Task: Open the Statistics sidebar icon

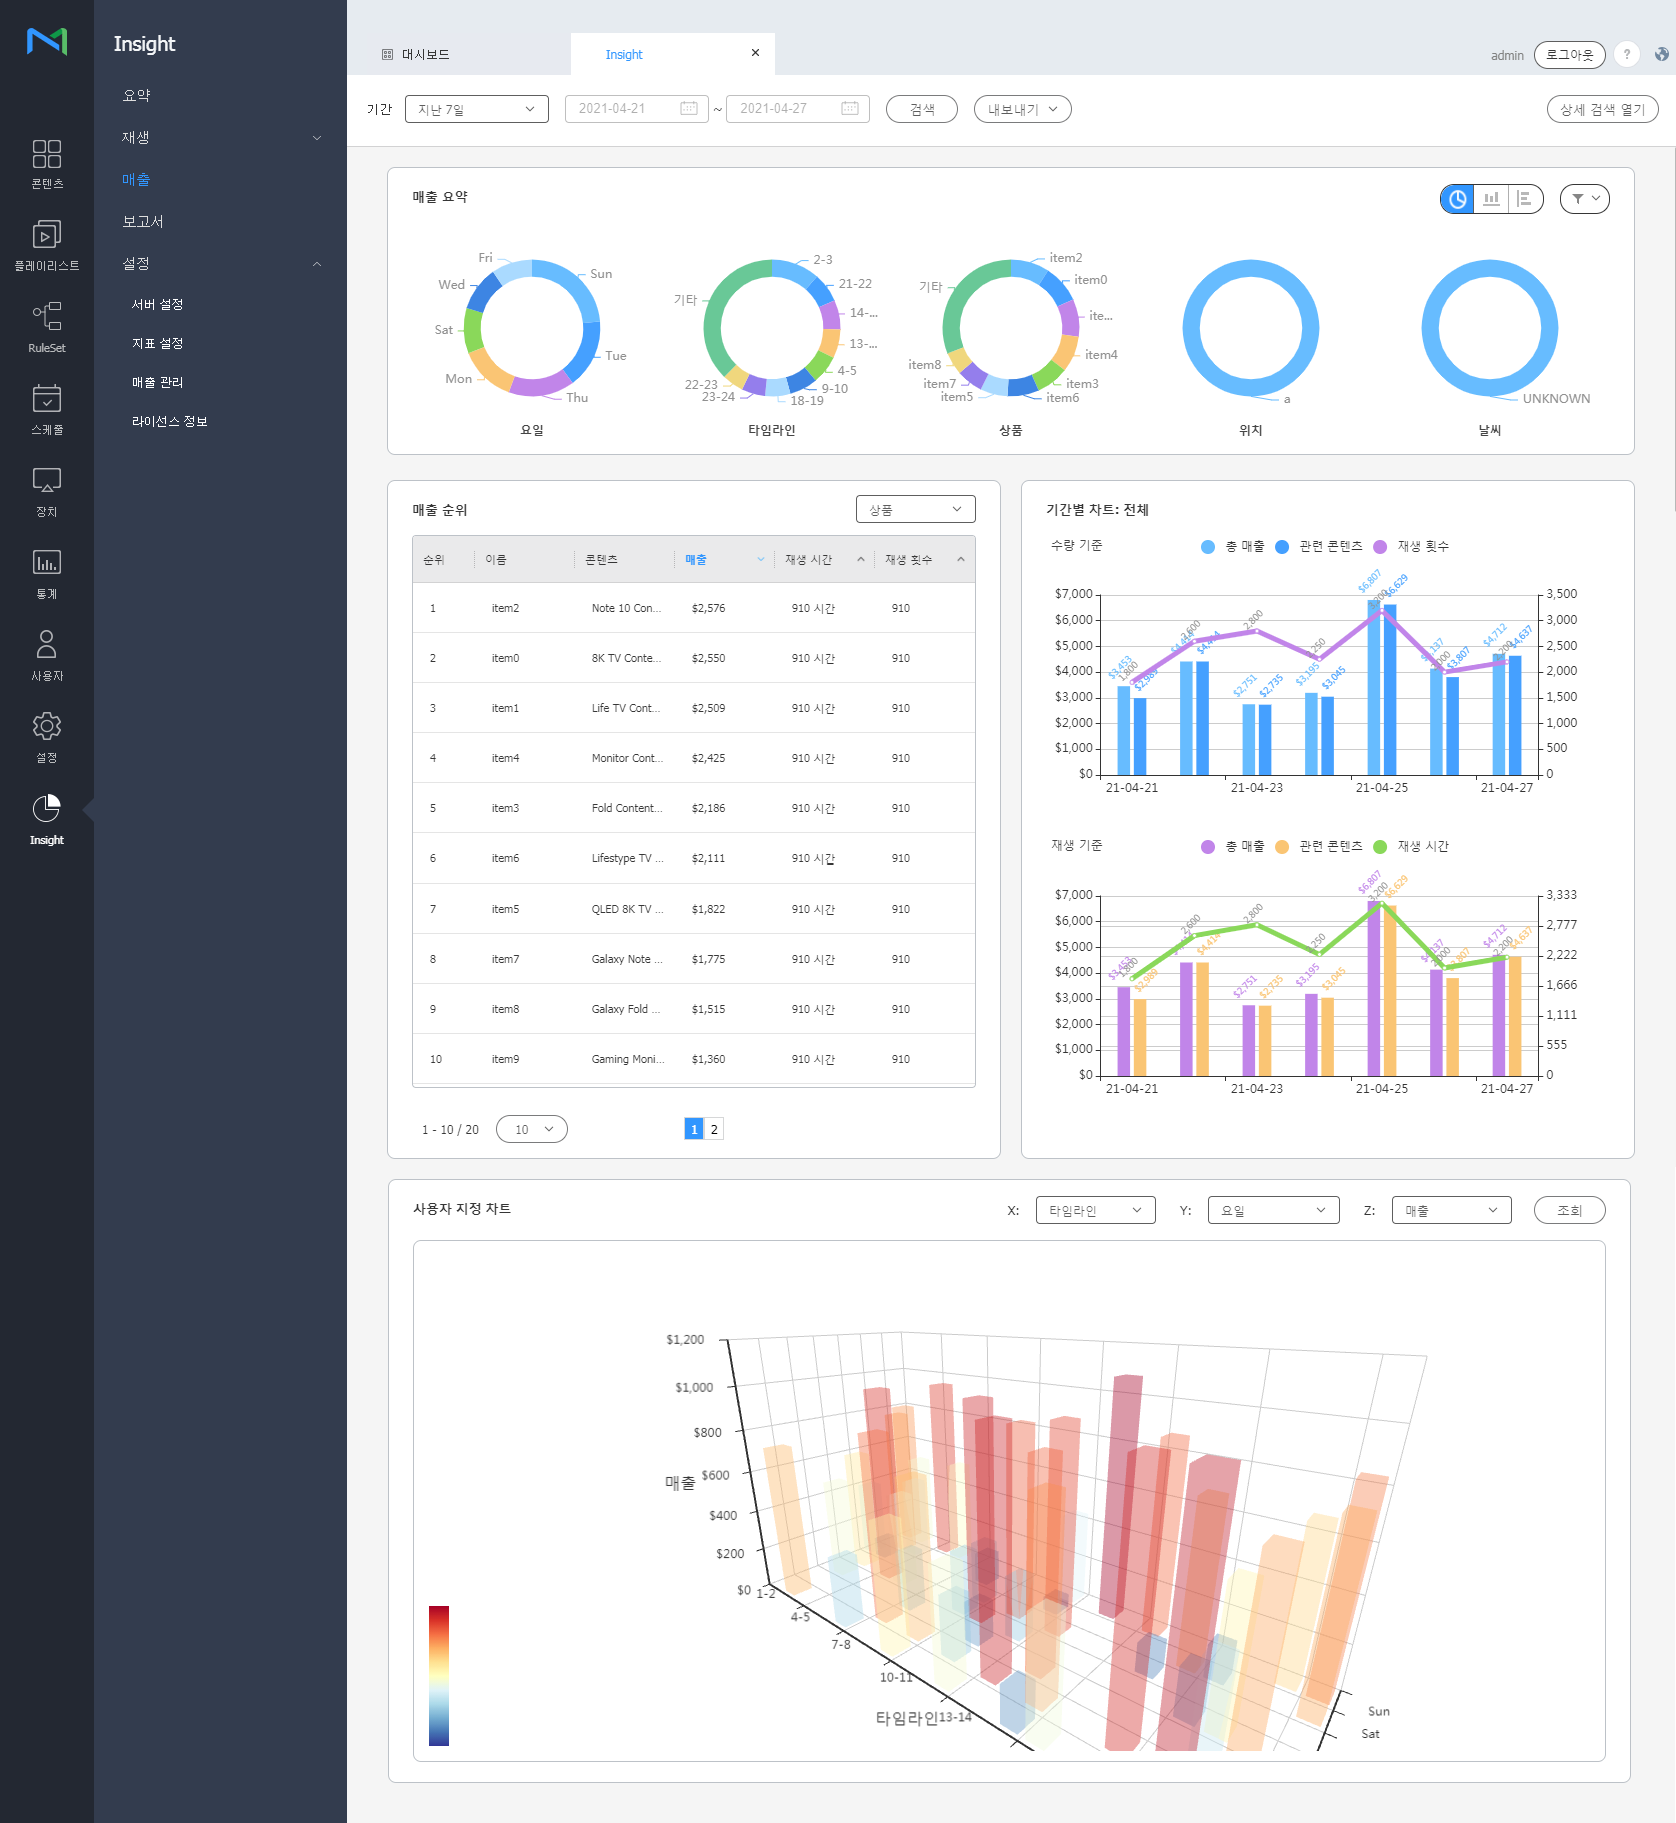Action: (x=46, y=573)
